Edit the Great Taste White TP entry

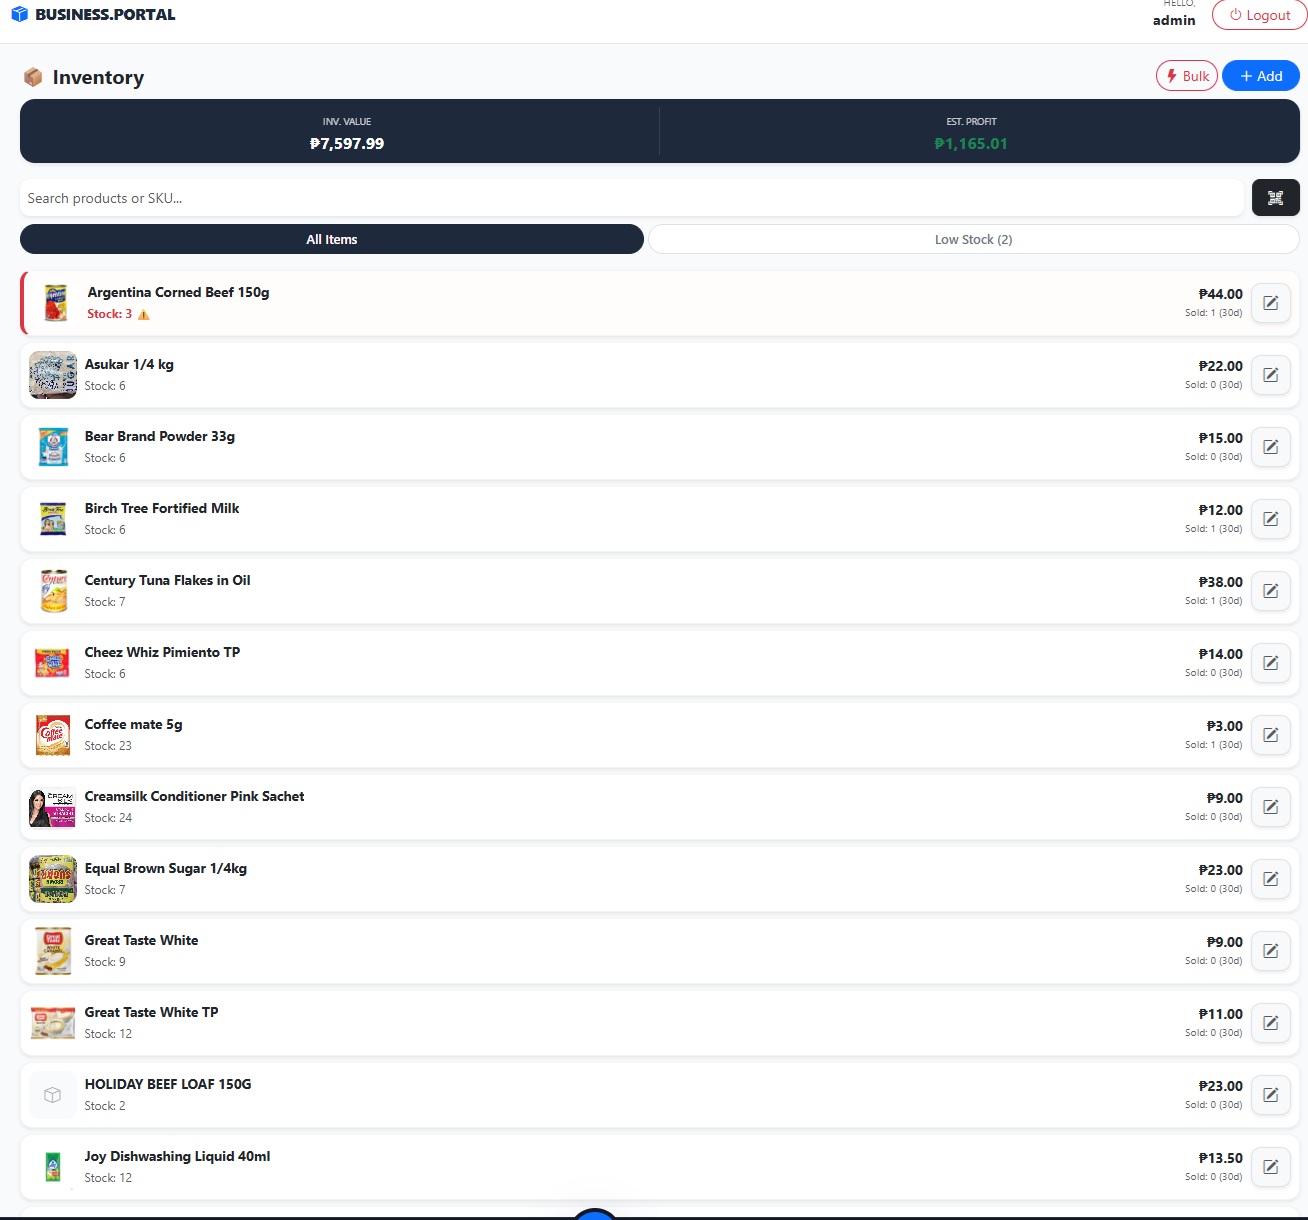(1270, 1023)
